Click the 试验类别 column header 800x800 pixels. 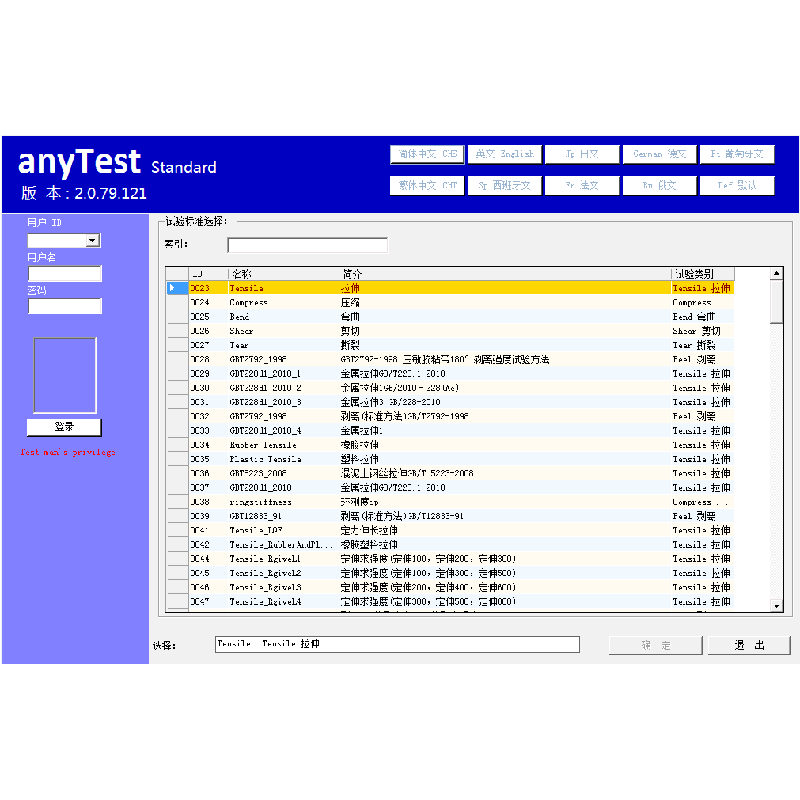point(702,273)
